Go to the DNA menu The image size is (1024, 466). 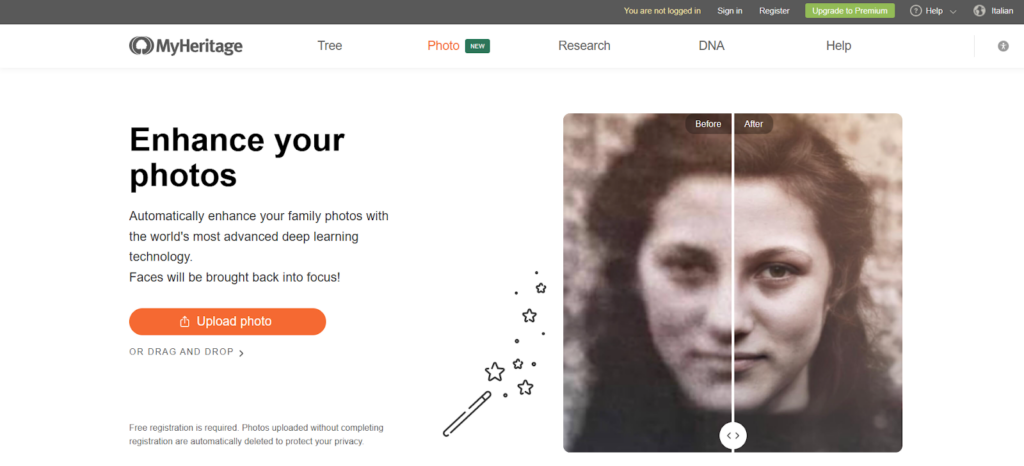tap(711, 46)
